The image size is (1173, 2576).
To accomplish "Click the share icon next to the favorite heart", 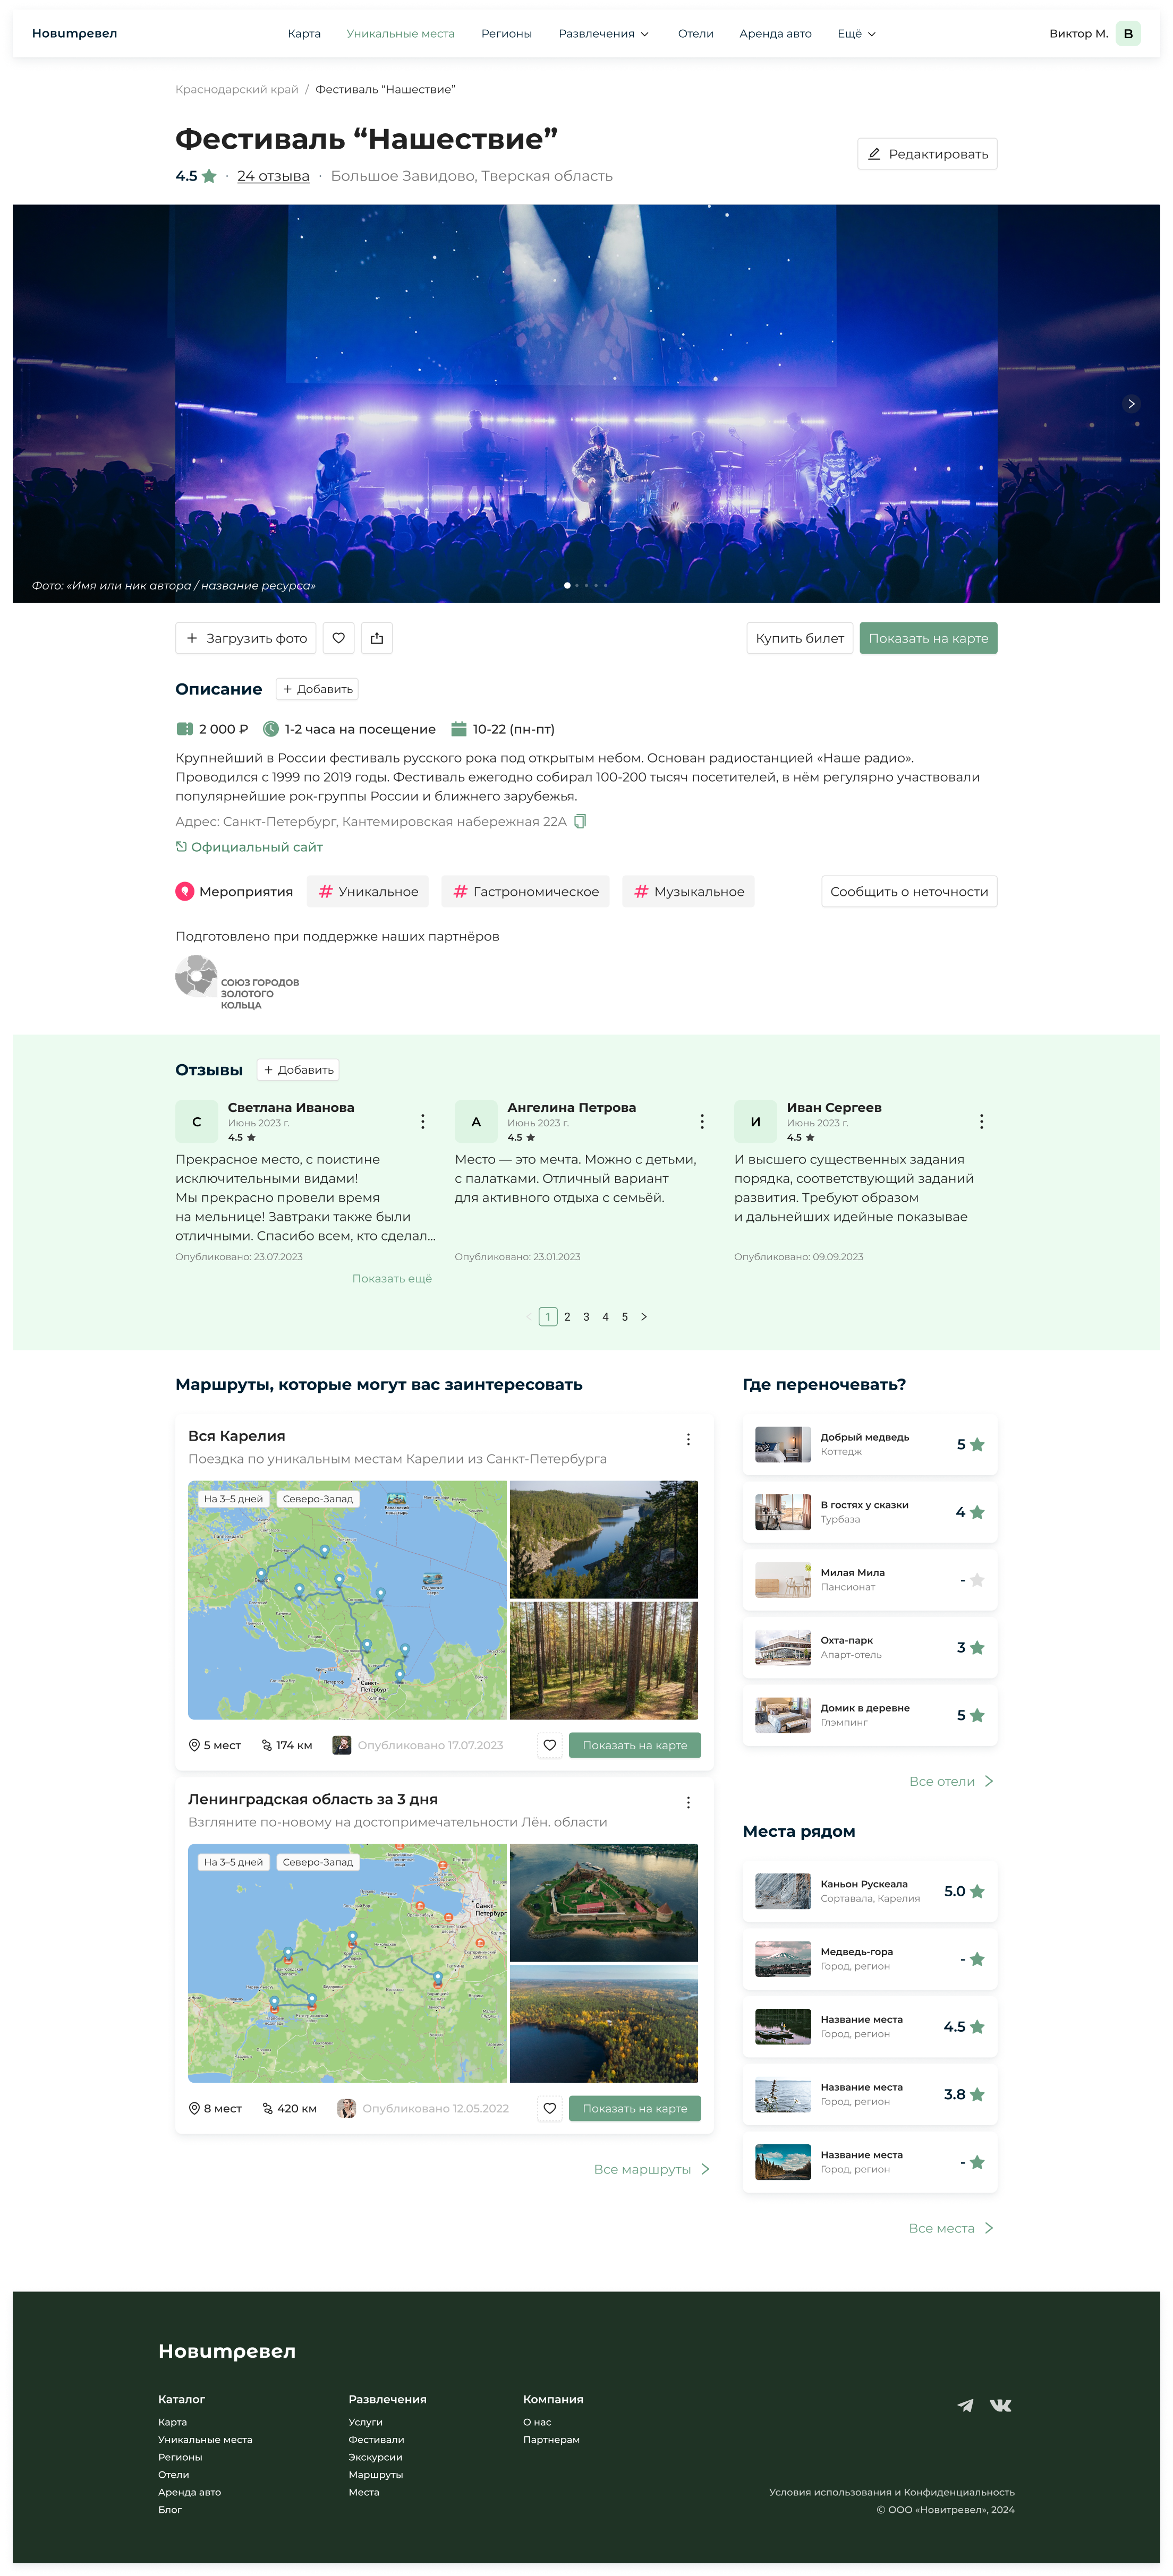I will tap(378, 638).
